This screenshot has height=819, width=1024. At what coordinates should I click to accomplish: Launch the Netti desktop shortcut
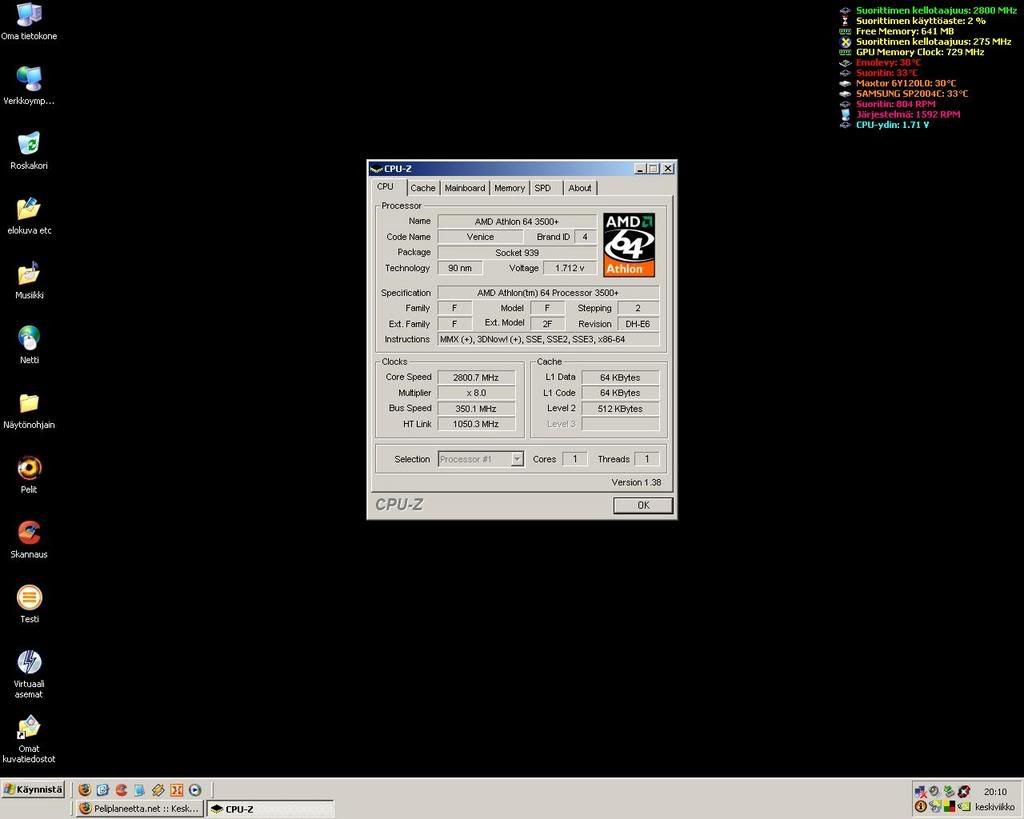(x=29, y=339)
